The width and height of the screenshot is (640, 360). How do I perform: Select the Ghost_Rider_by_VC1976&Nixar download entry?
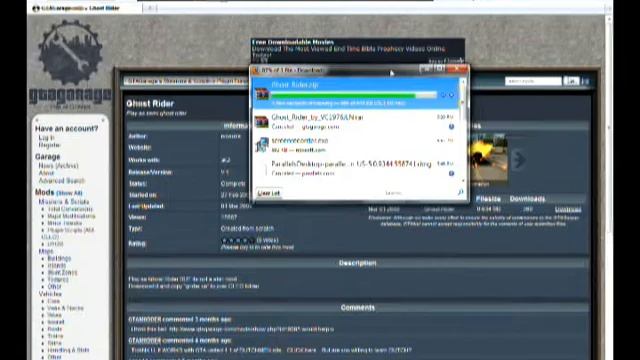pyautogui.click(x=356, y=122)
